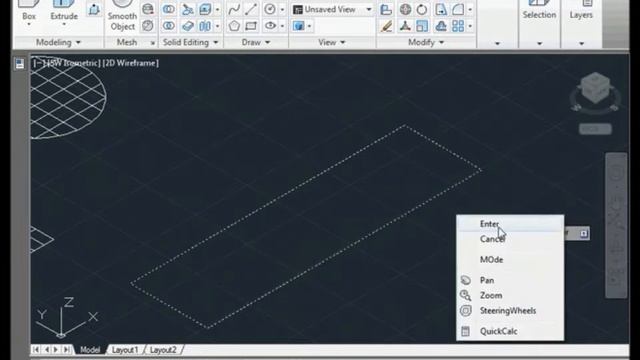Open the Array flyout dropdown arrow

[470, 26]
